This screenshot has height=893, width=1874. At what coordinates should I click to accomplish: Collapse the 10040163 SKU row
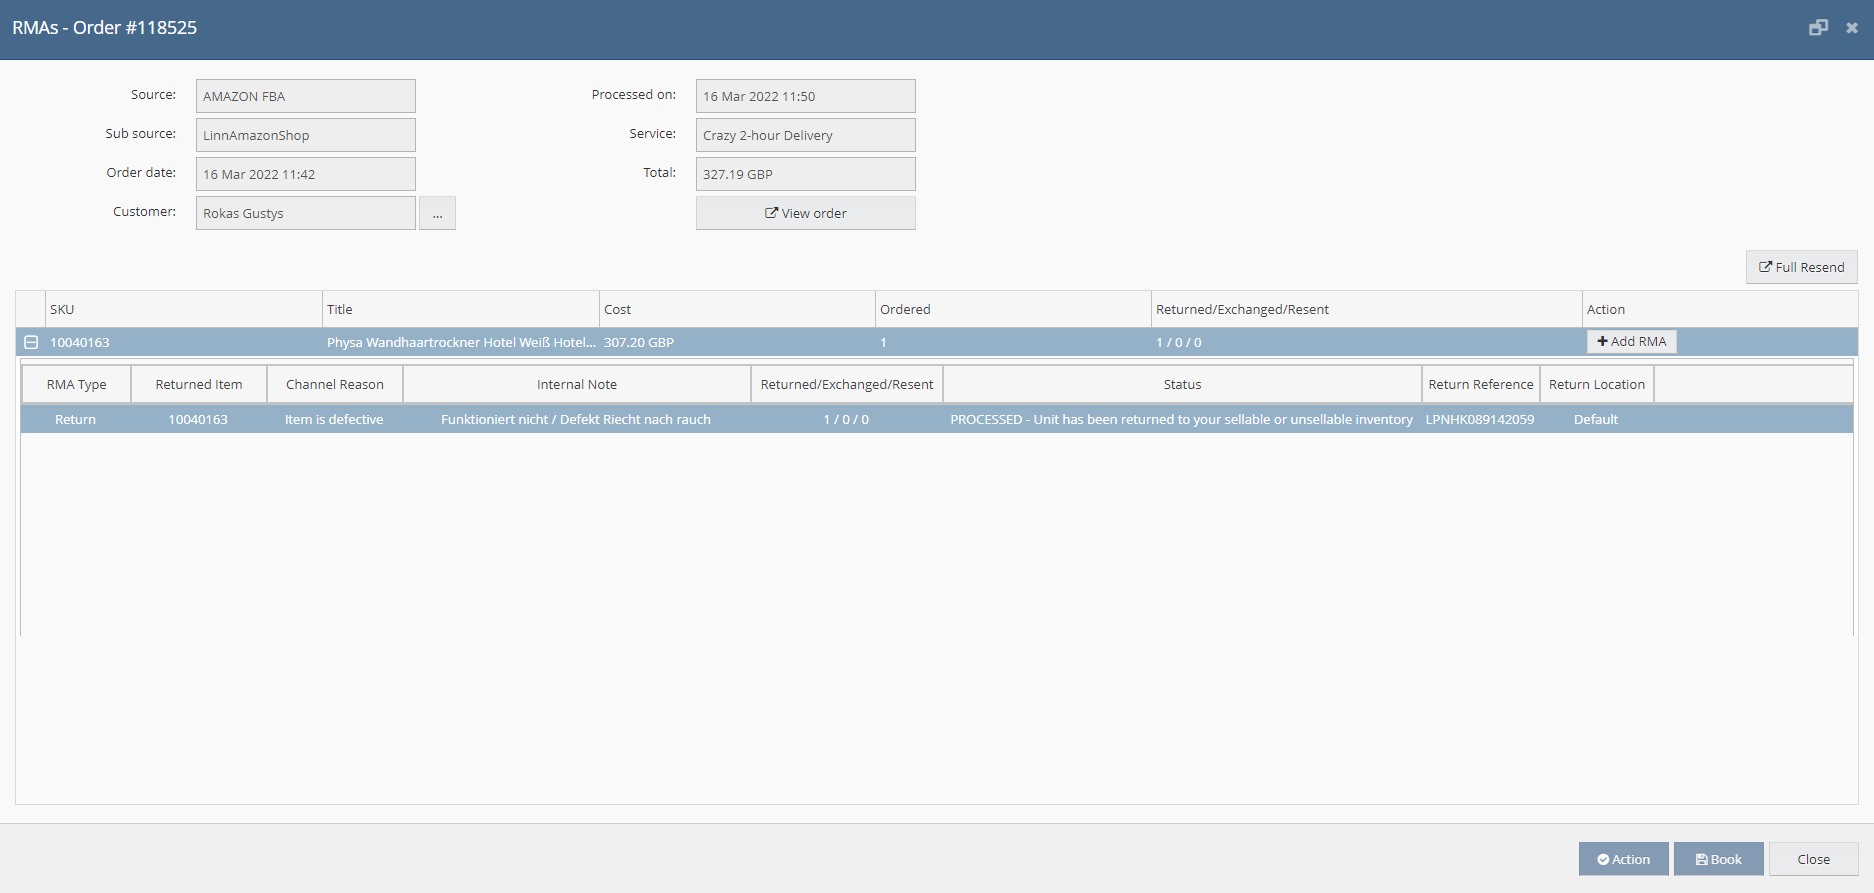coord(31,342)
